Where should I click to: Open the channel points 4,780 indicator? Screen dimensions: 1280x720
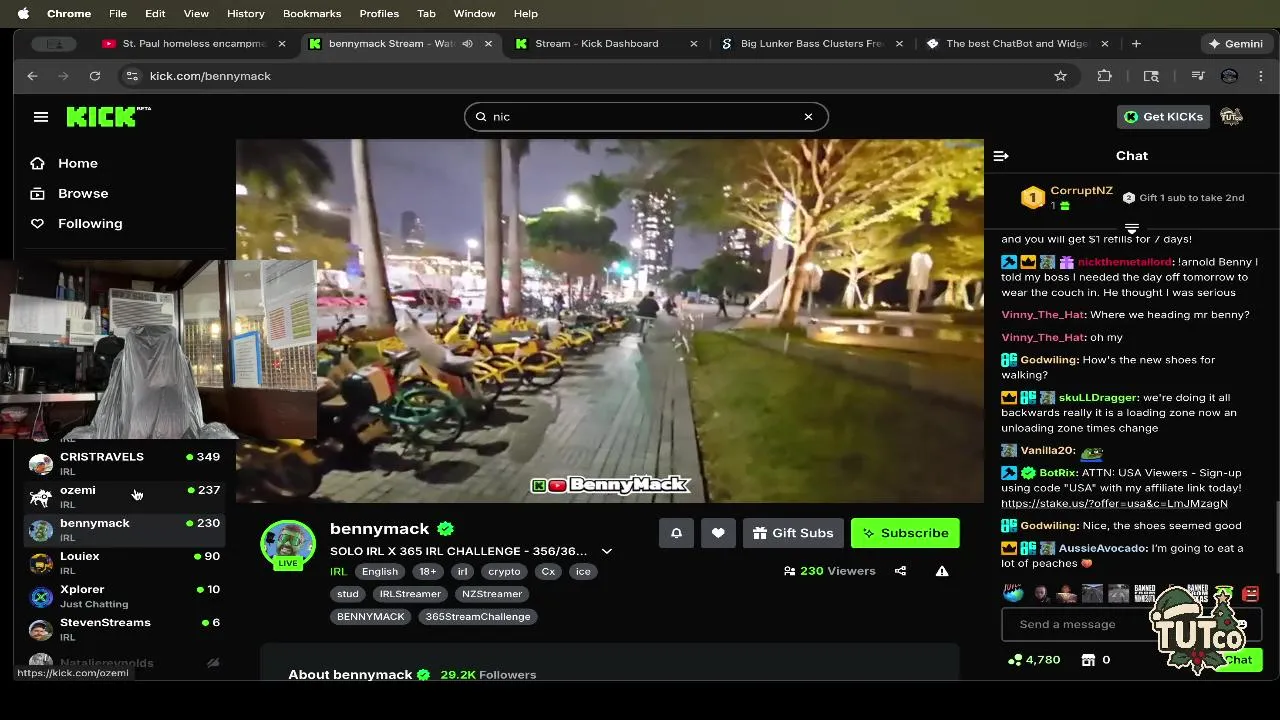pos(1034,660)
